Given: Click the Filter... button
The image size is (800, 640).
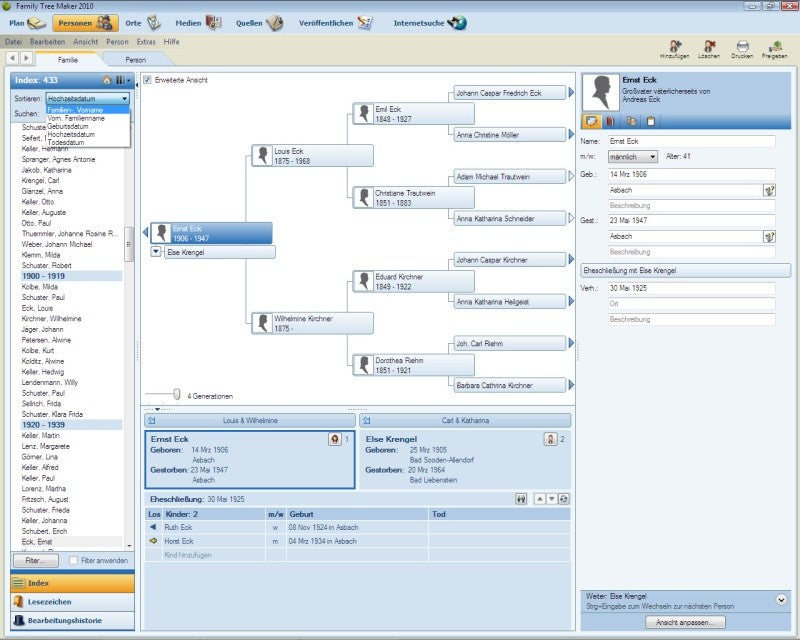Looking at the screenshot, I should click(x=36, y=560).
